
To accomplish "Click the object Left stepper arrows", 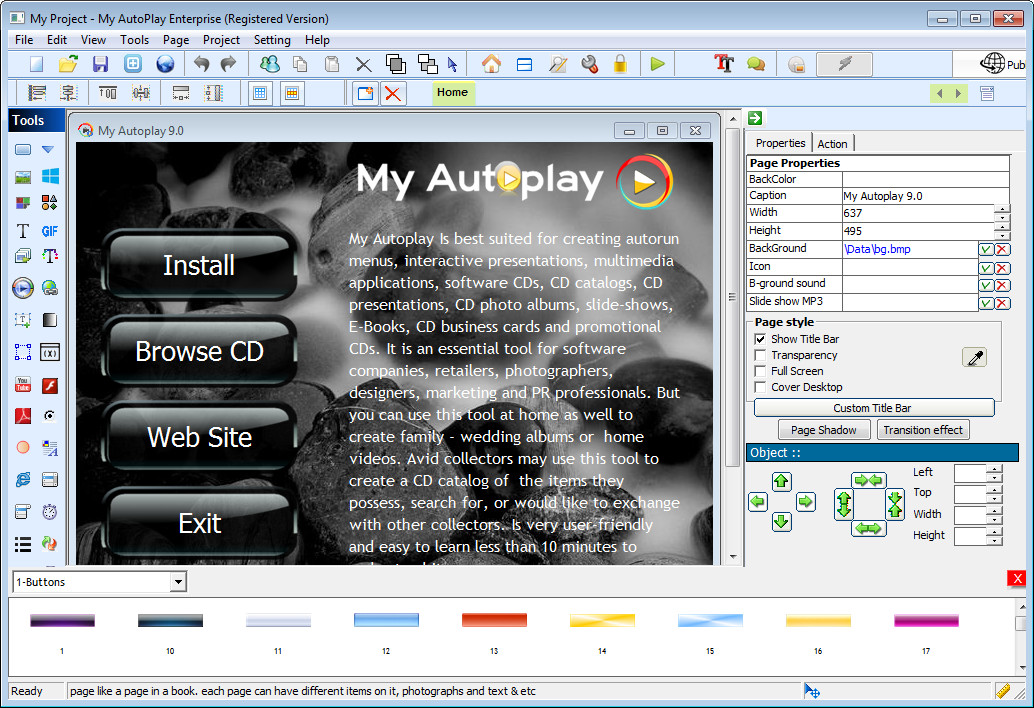I will [994, 473].
